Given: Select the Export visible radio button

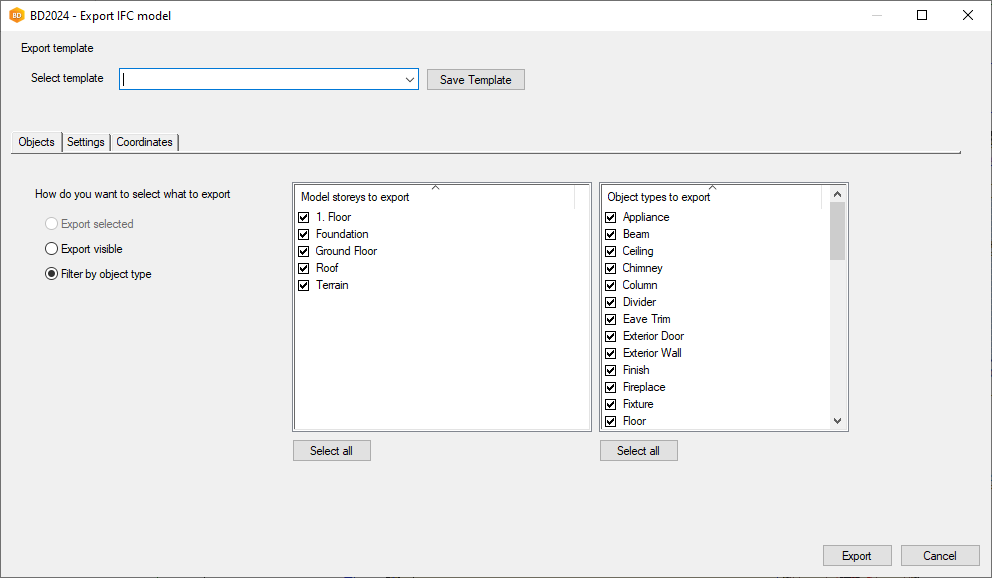Looking at the screenshot, I should pyautogui.click(x=49, y=248).
